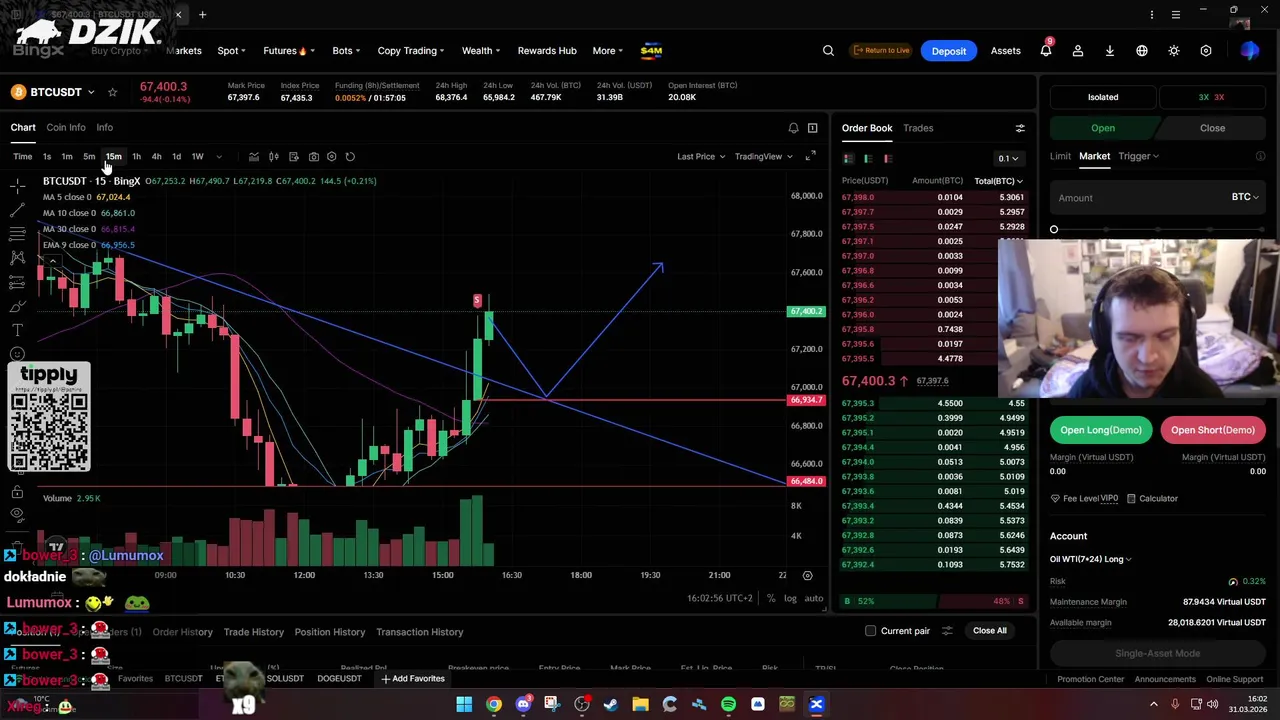Select Isolated margin mode
This screenshot has height=720, width=1280.
1103,97
